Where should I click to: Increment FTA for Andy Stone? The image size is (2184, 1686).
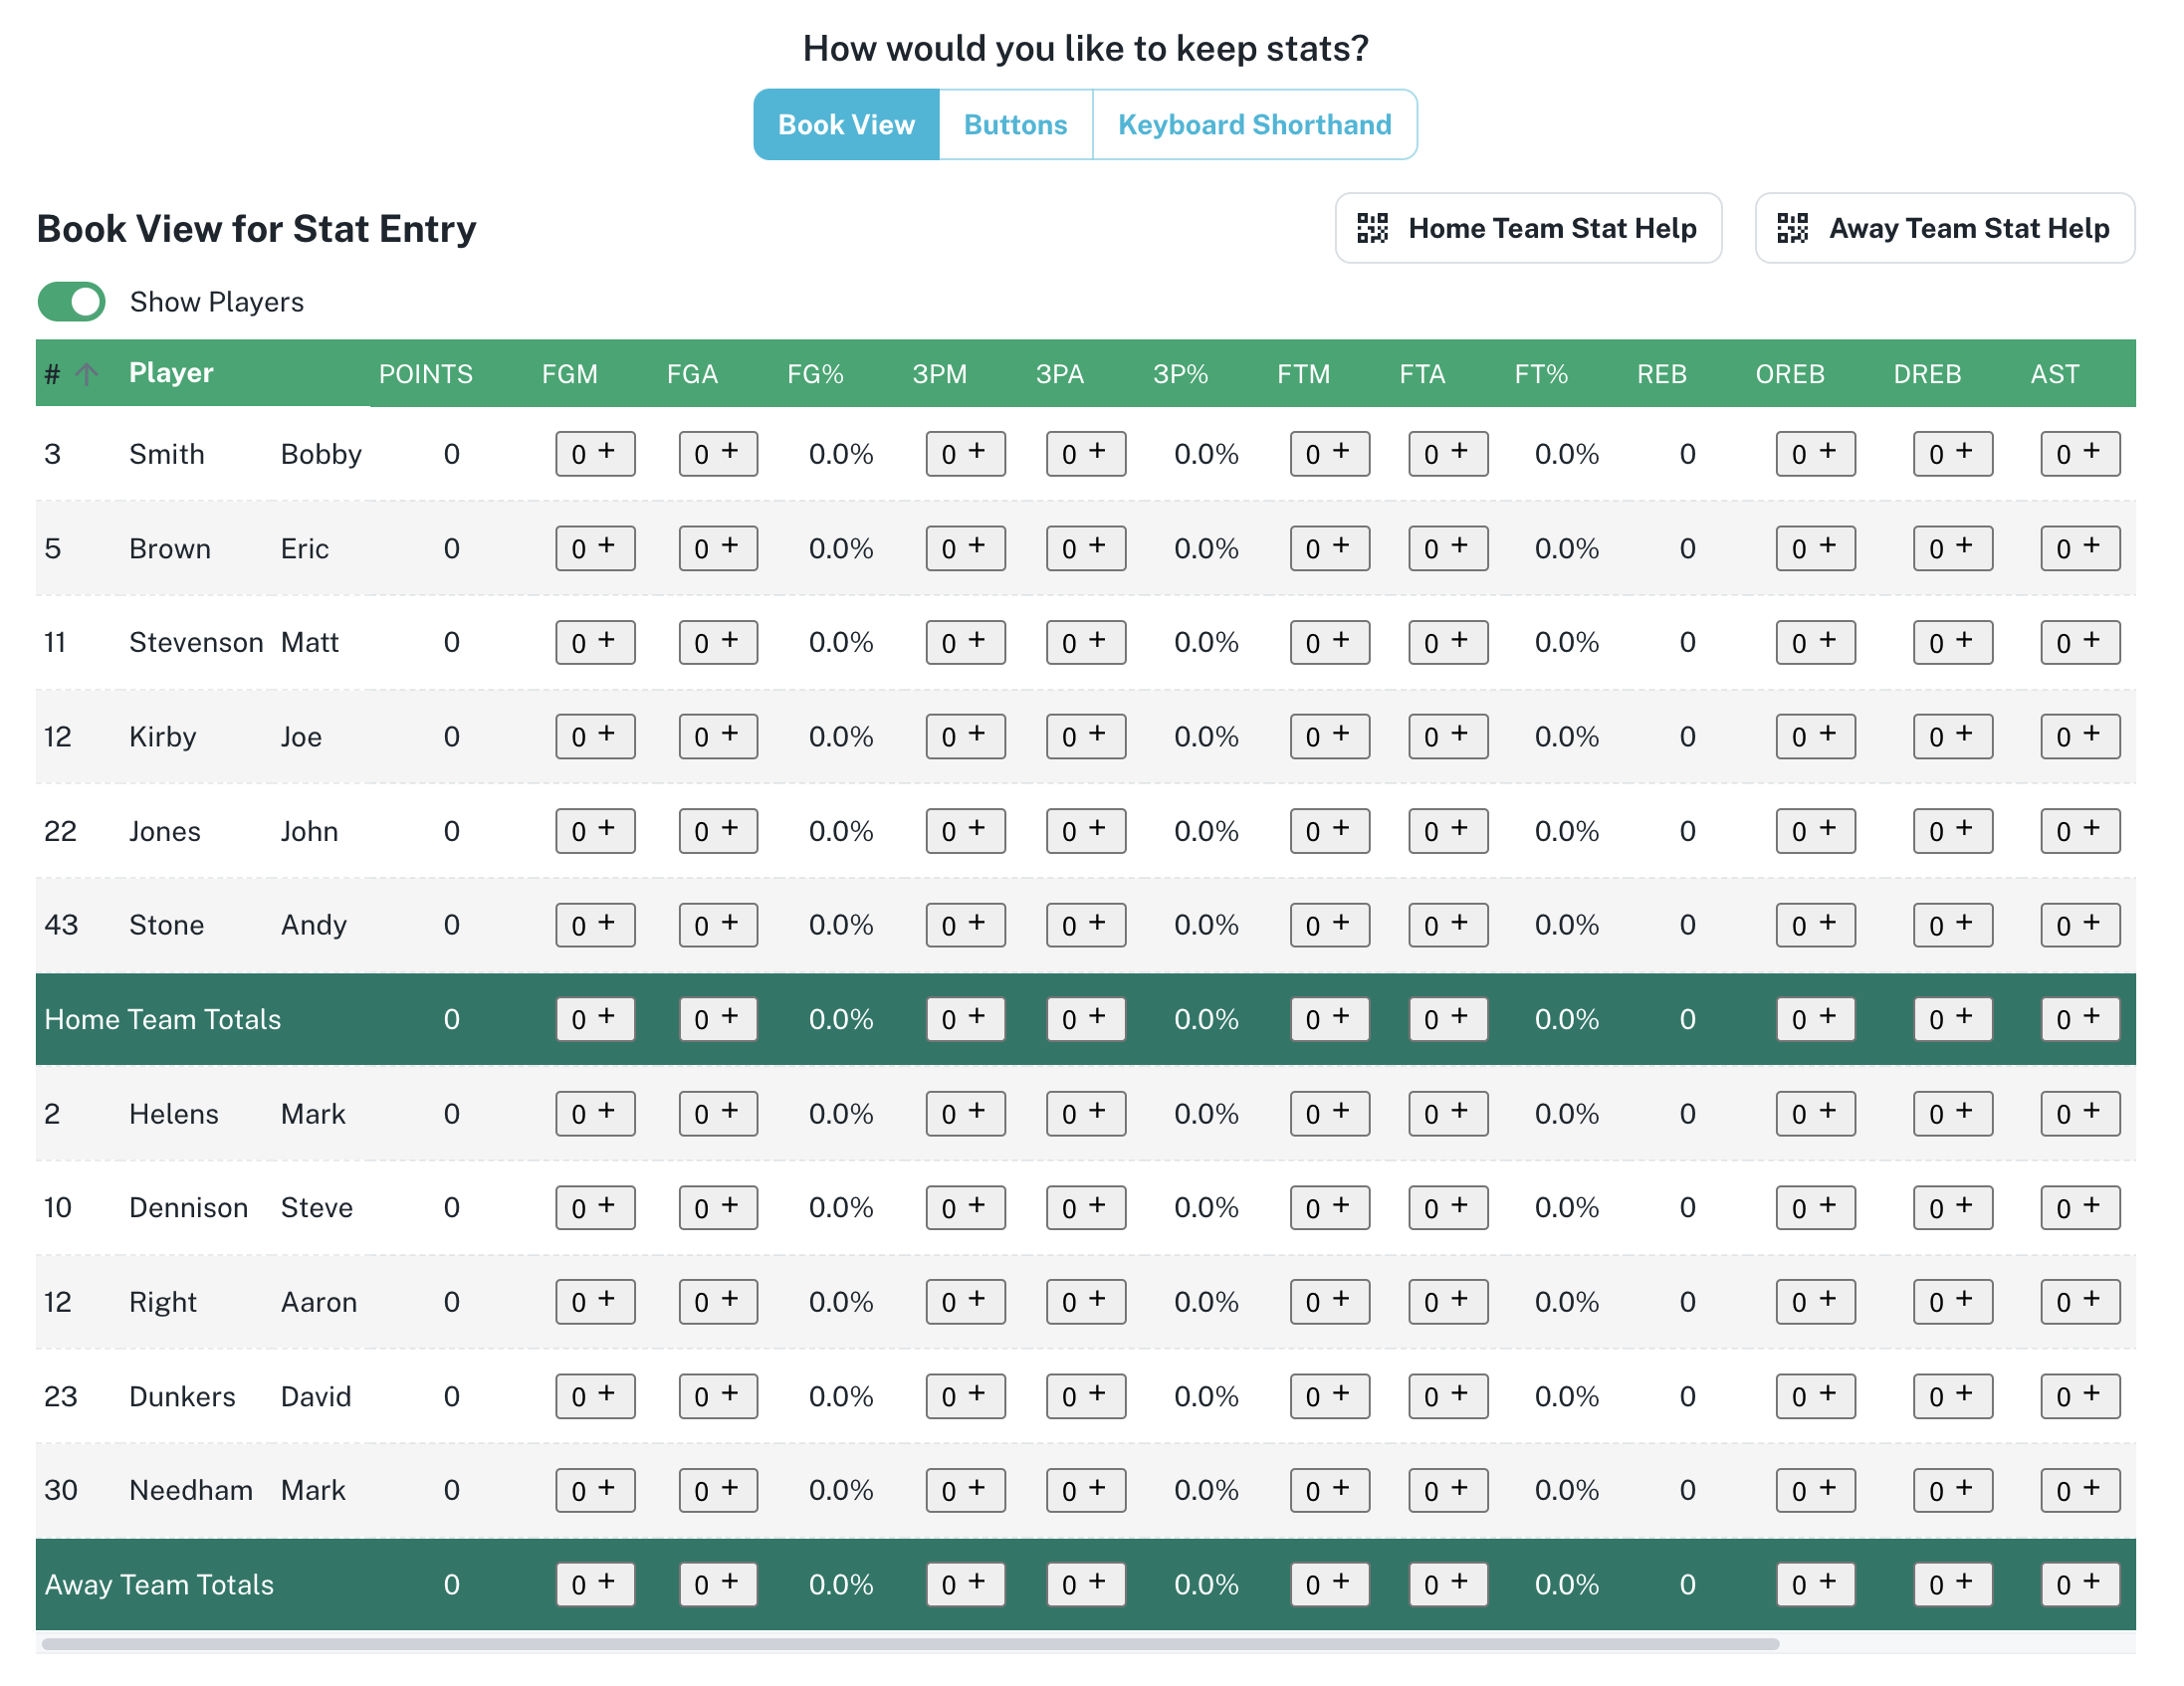(x=1448, y=925)
